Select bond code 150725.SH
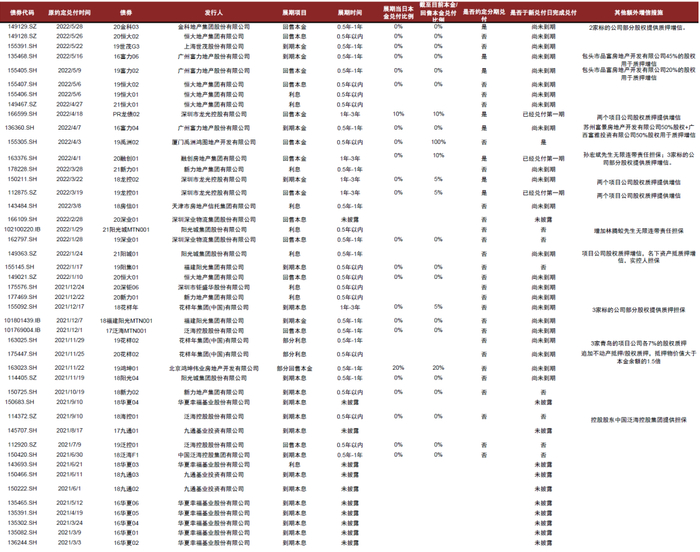Viewport: 700px width, 552px height. click(x=21, y=392)
